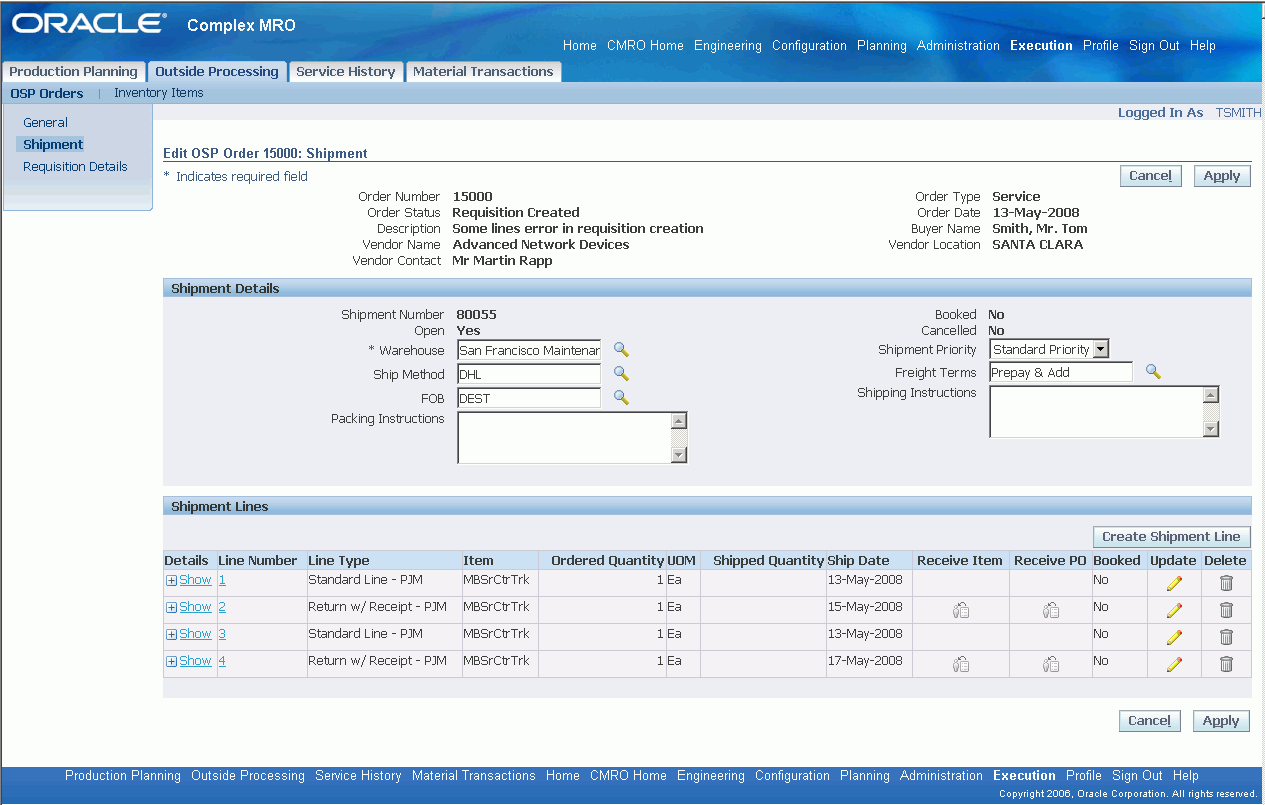This screenshot has width=1265, height=805.
Task: Open OSP Orders subtab
Action: [x=47, y=93]
